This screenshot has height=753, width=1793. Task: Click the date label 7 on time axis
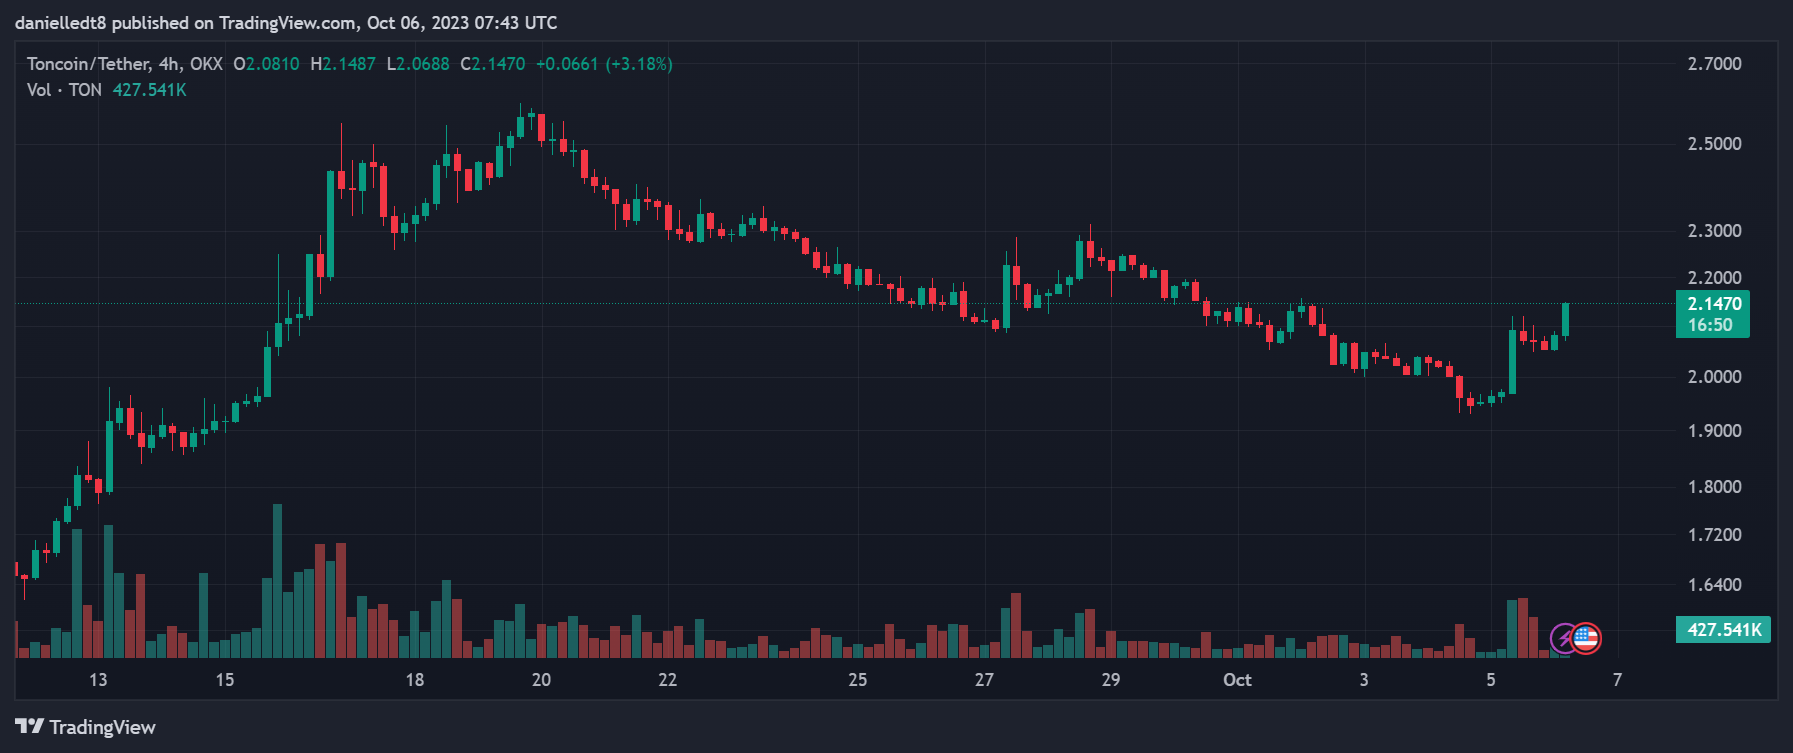1617,680
